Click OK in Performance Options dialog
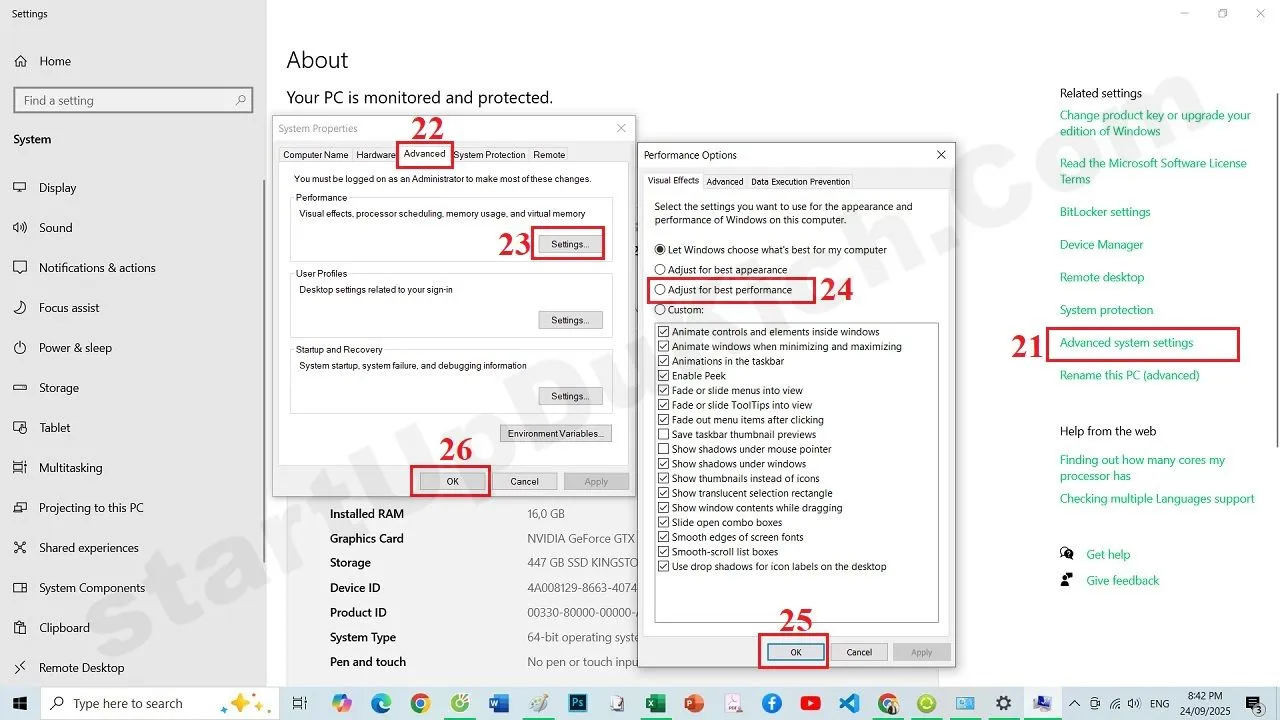Viewport: 1280px width, 720px height. (795, 652)
